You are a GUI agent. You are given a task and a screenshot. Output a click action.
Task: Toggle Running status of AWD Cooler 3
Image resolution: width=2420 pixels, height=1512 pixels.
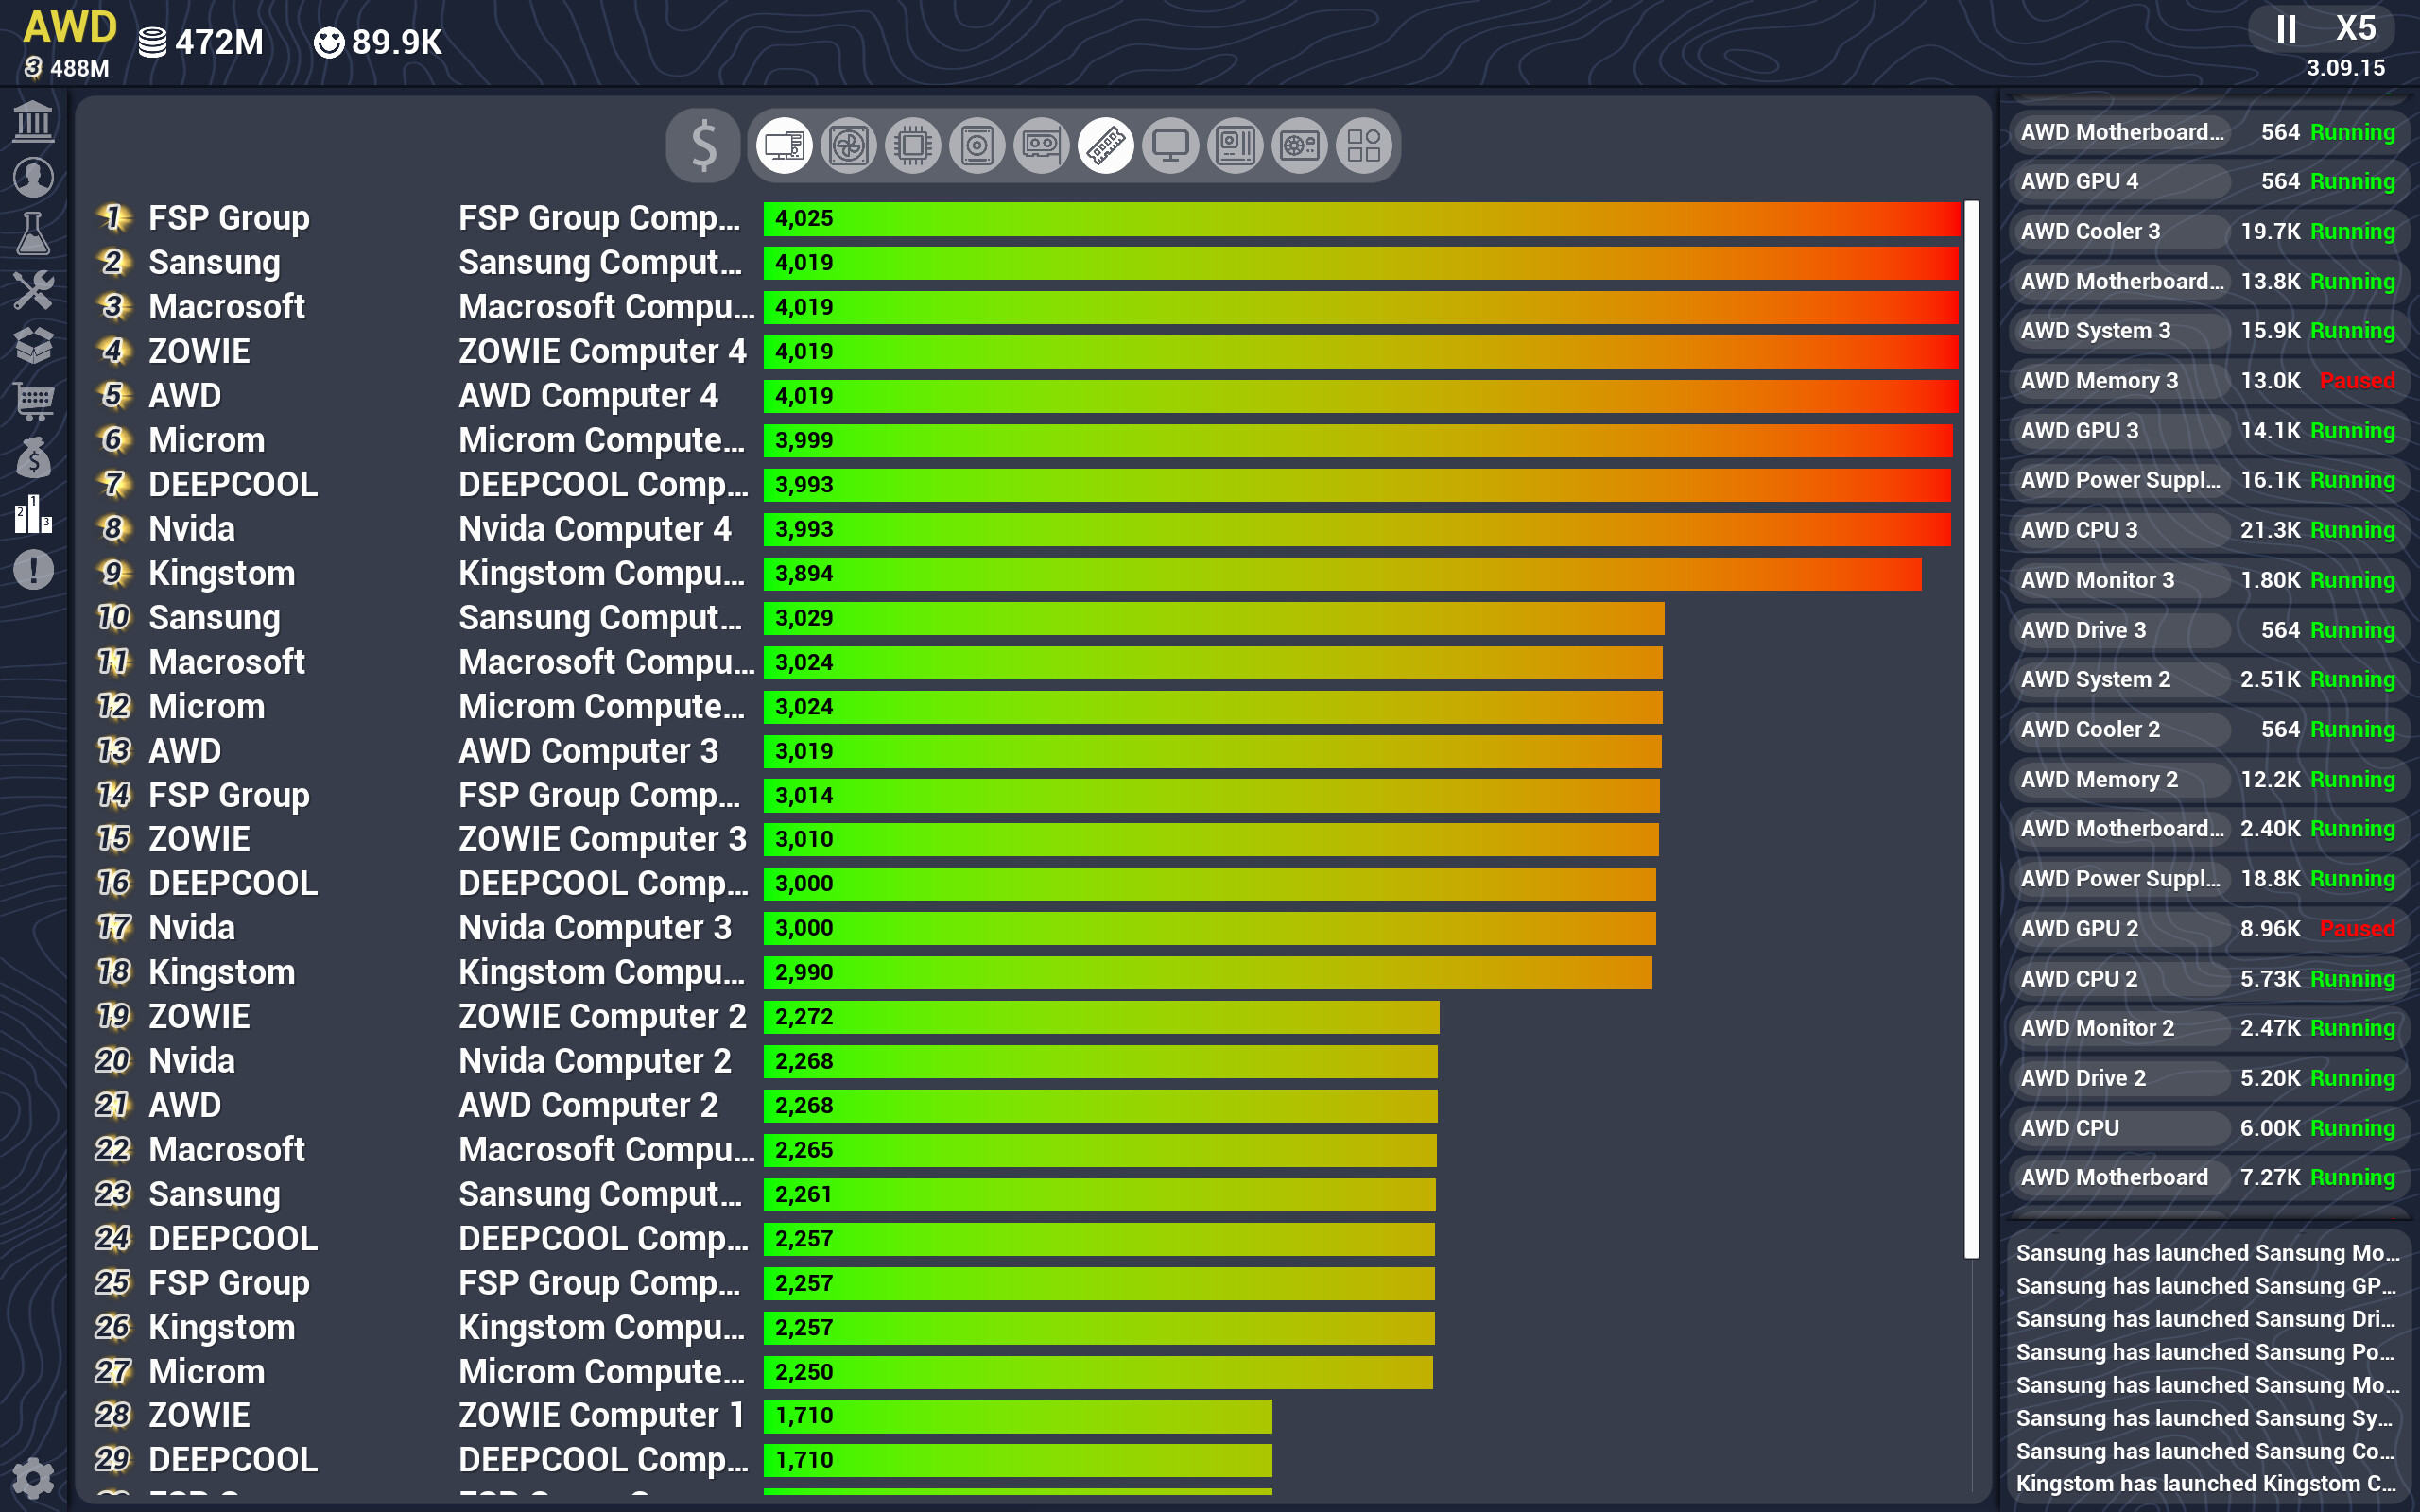[2352, 232]
